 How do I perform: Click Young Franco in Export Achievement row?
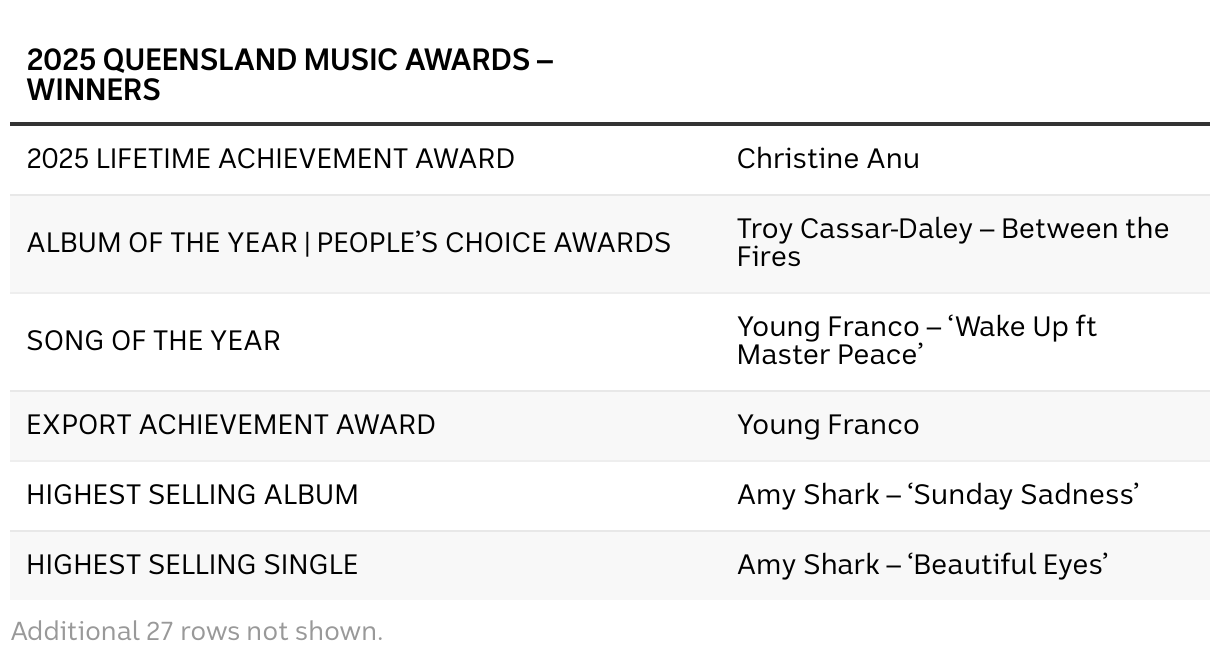(x=828, y=425)
